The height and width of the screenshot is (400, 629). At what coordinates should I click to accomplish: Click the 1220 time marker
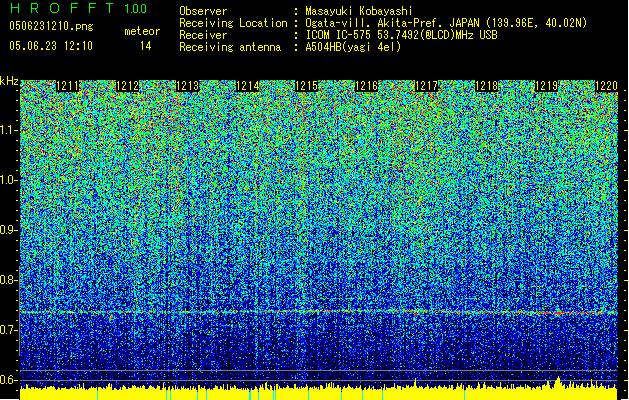pos(606,86)
